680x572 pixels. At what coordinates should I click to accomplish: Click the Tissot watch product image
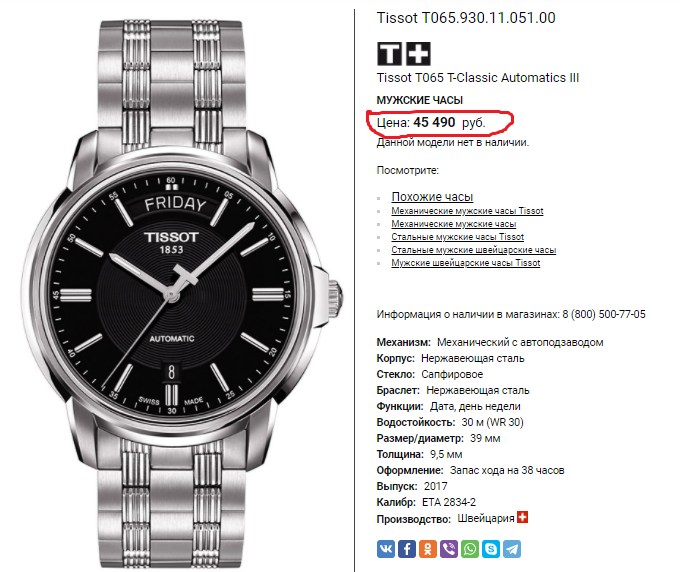tap(182, 294)
